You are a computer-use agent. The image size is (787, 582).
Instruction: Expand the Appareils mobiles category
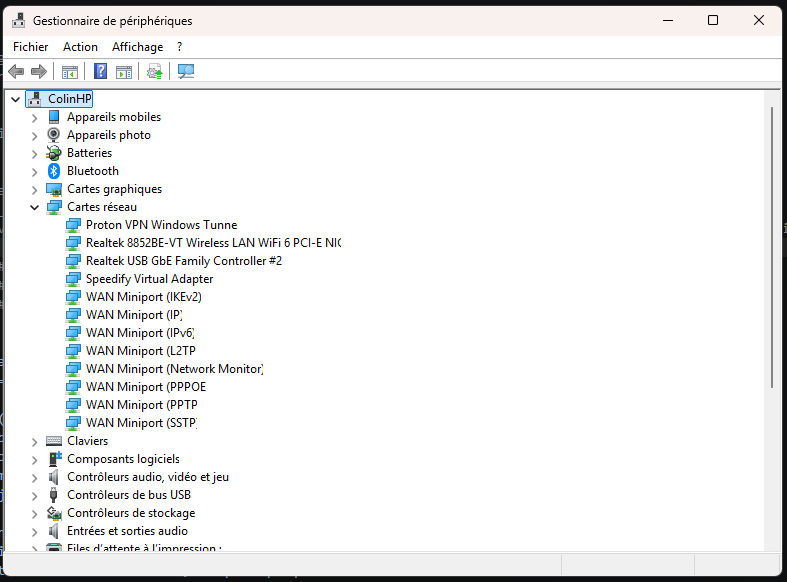coord(34,118)
